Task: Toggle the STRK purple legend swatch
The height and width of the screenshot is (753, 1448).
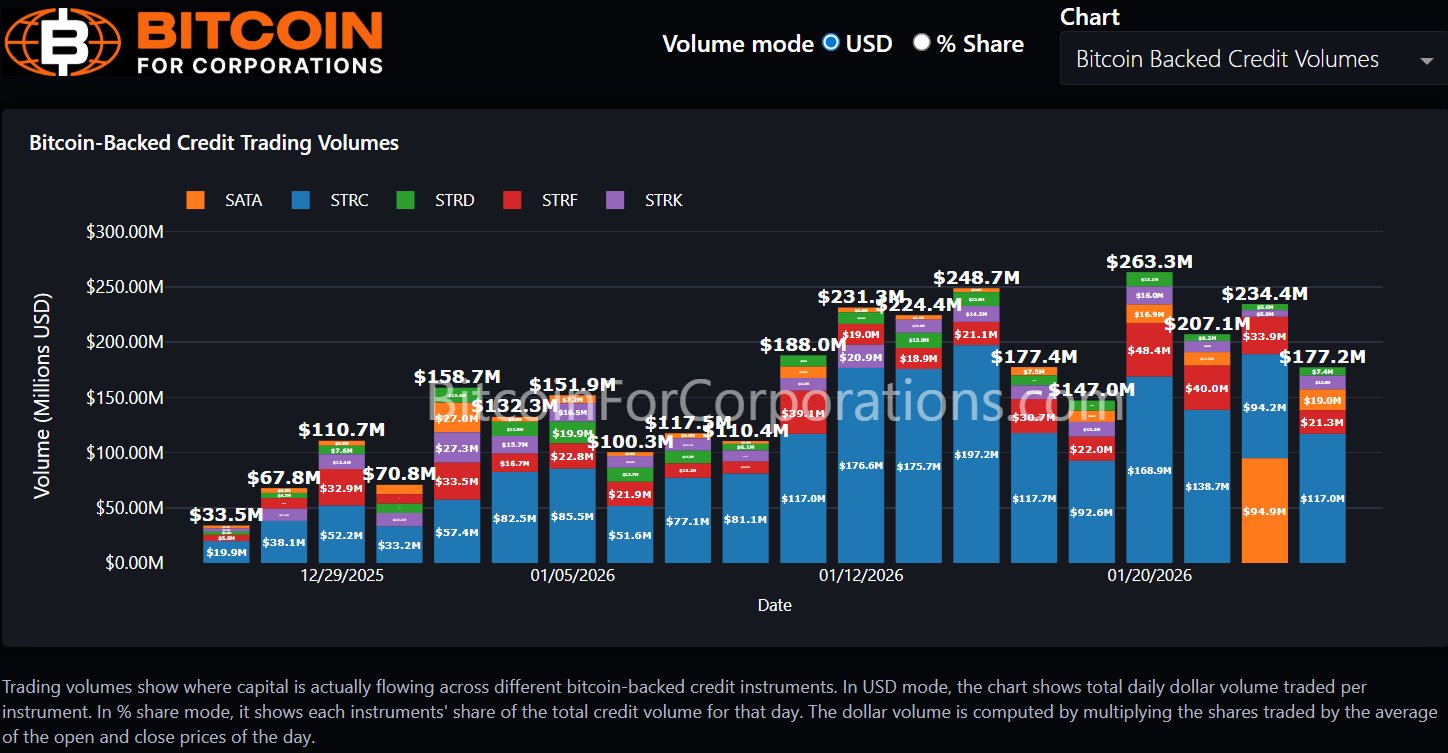Action: 615,200
